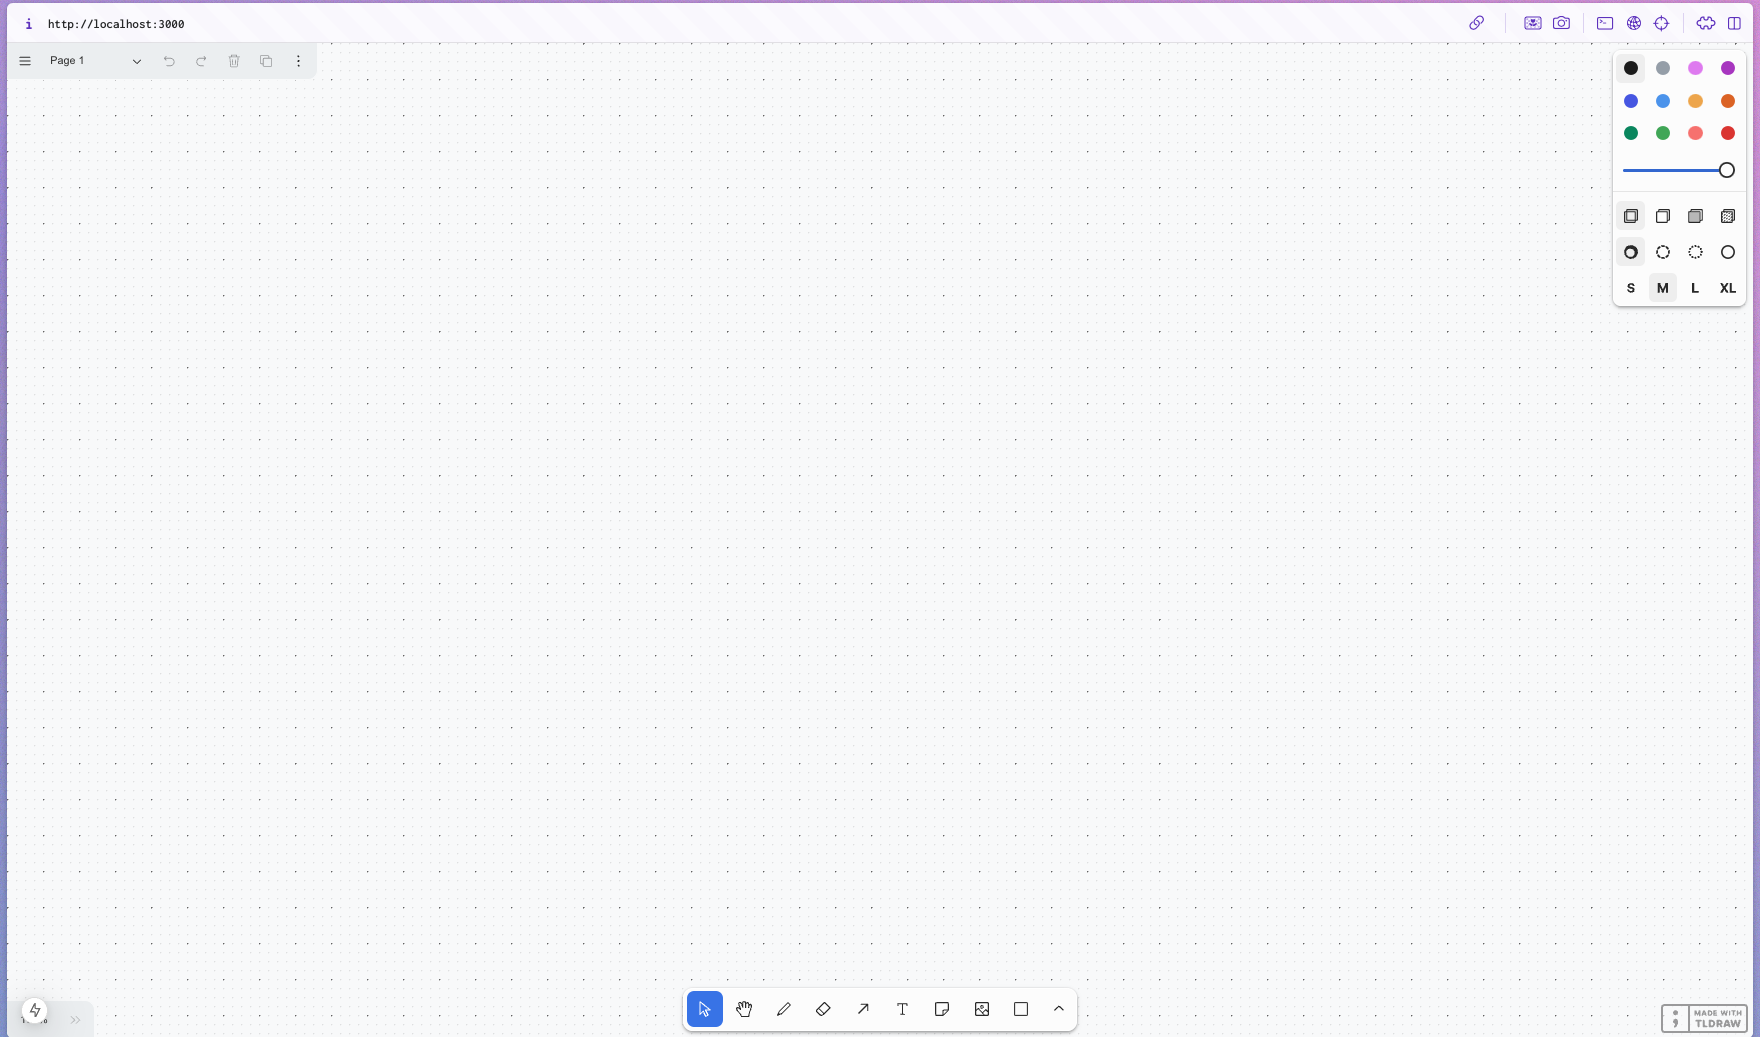
Task: Click the Undo arrow
Action: [x=169, y=61]
